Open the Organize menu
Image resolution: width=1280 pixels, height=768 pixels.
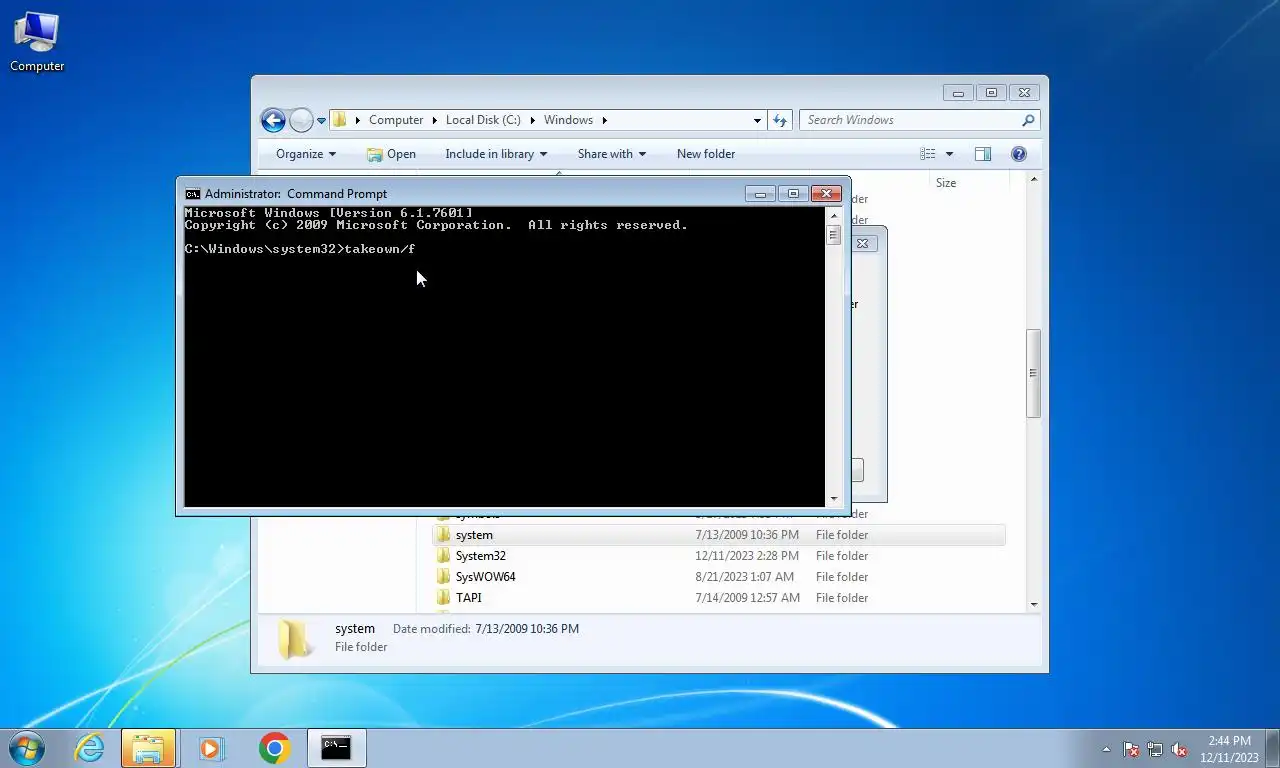(306, 154)
